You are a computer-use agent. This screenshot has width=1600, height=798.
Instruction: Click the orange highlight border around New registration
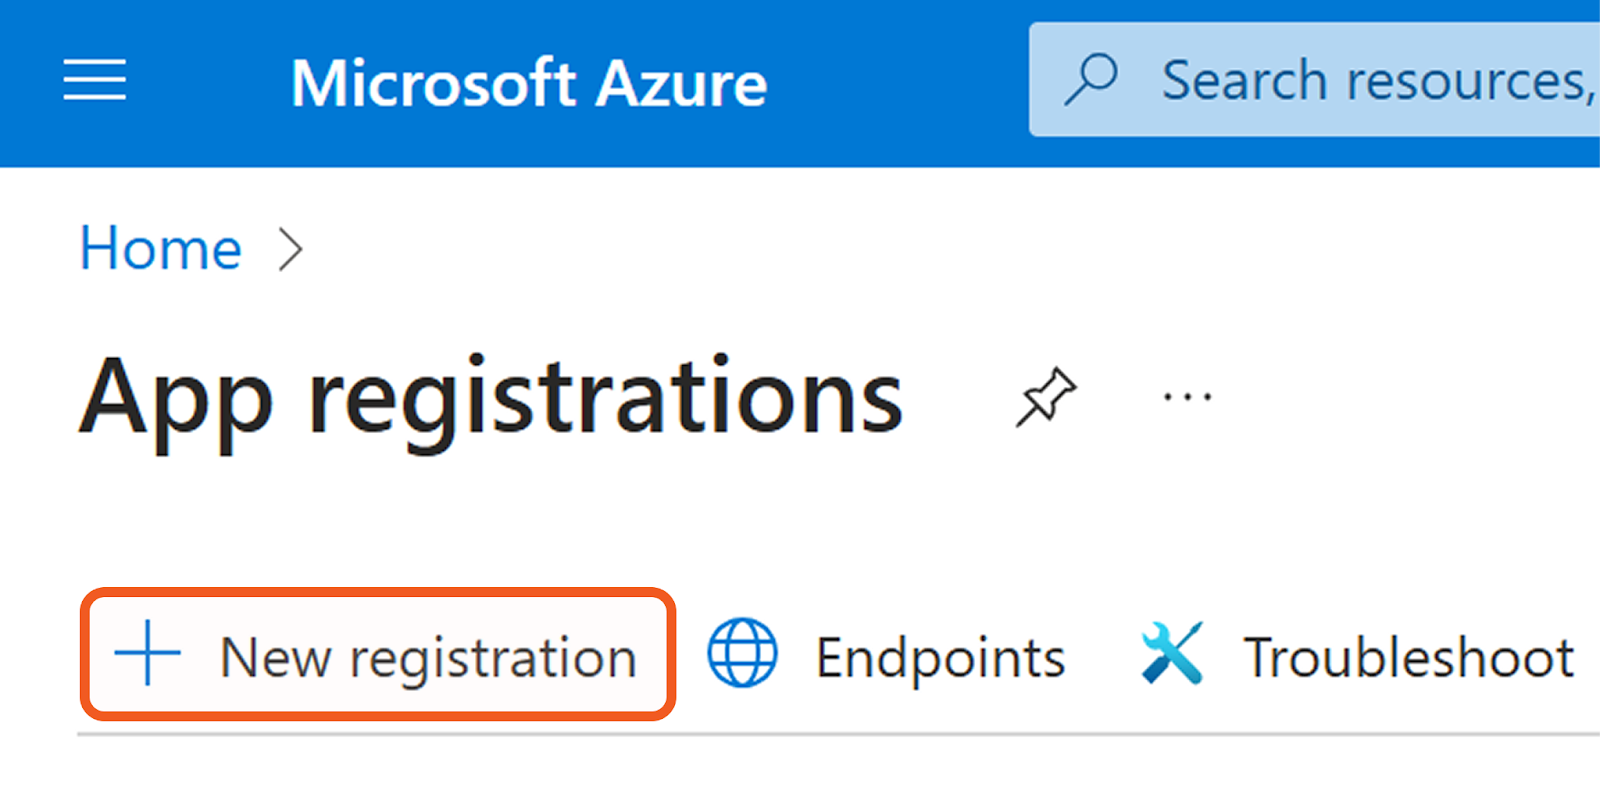[x=378, y=592]
